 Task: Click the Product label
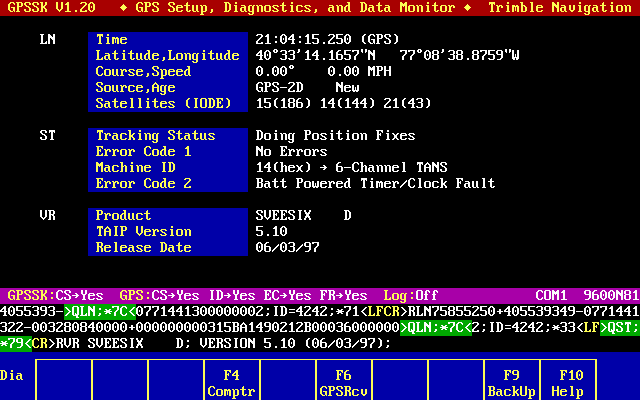123,216
